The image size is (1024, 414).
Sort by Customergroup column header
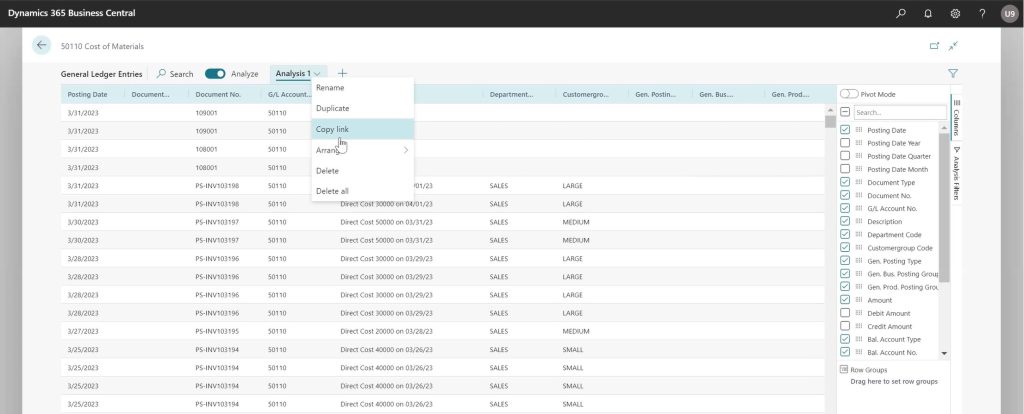click(x=586, y=95)
